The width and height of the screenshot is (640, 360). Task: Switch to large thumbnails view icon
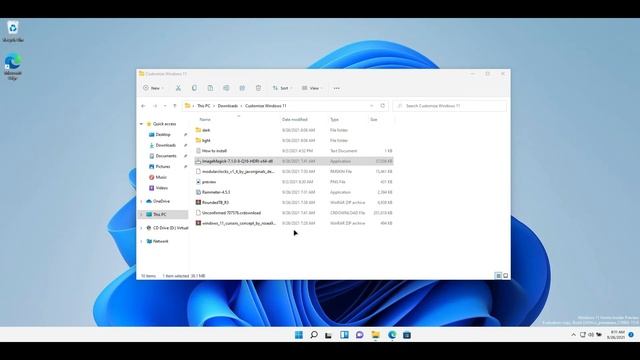click(506, 276)
